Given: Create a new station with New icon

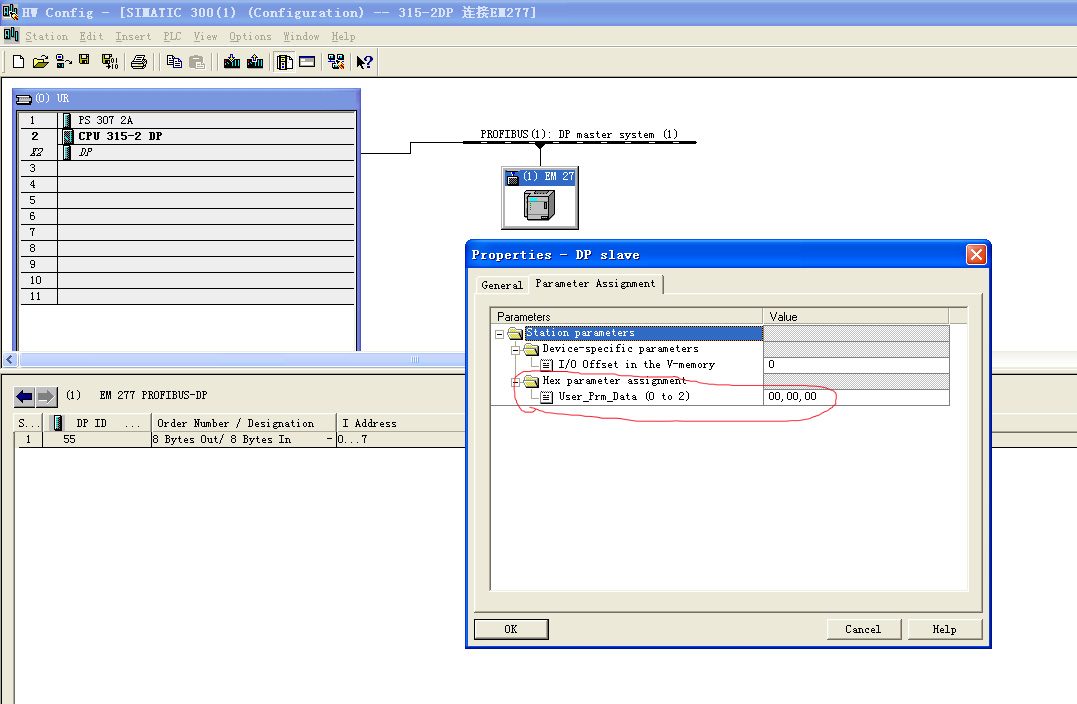Looking at the screenshot, I should coord(19,62).
